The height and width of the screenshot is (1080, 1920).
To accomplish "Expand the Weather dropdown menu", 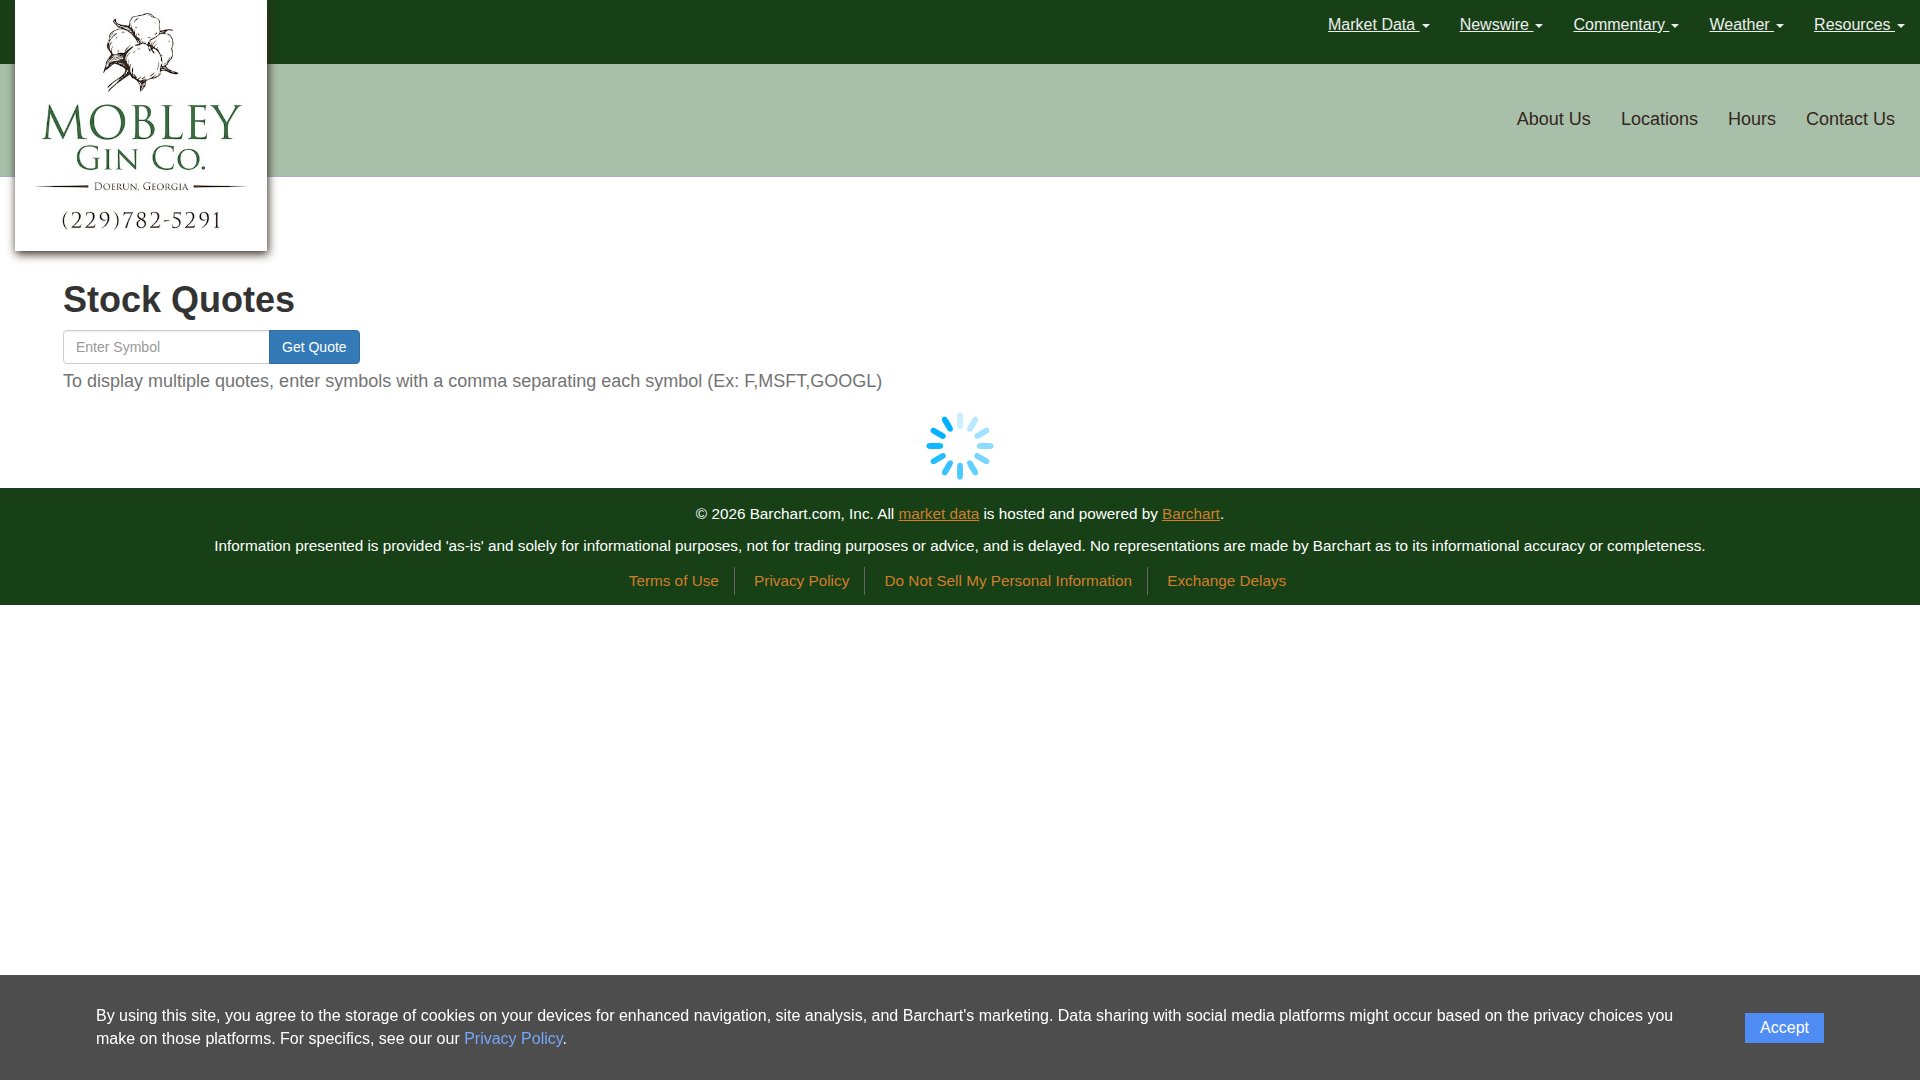I will click(x=1745, y=25).
